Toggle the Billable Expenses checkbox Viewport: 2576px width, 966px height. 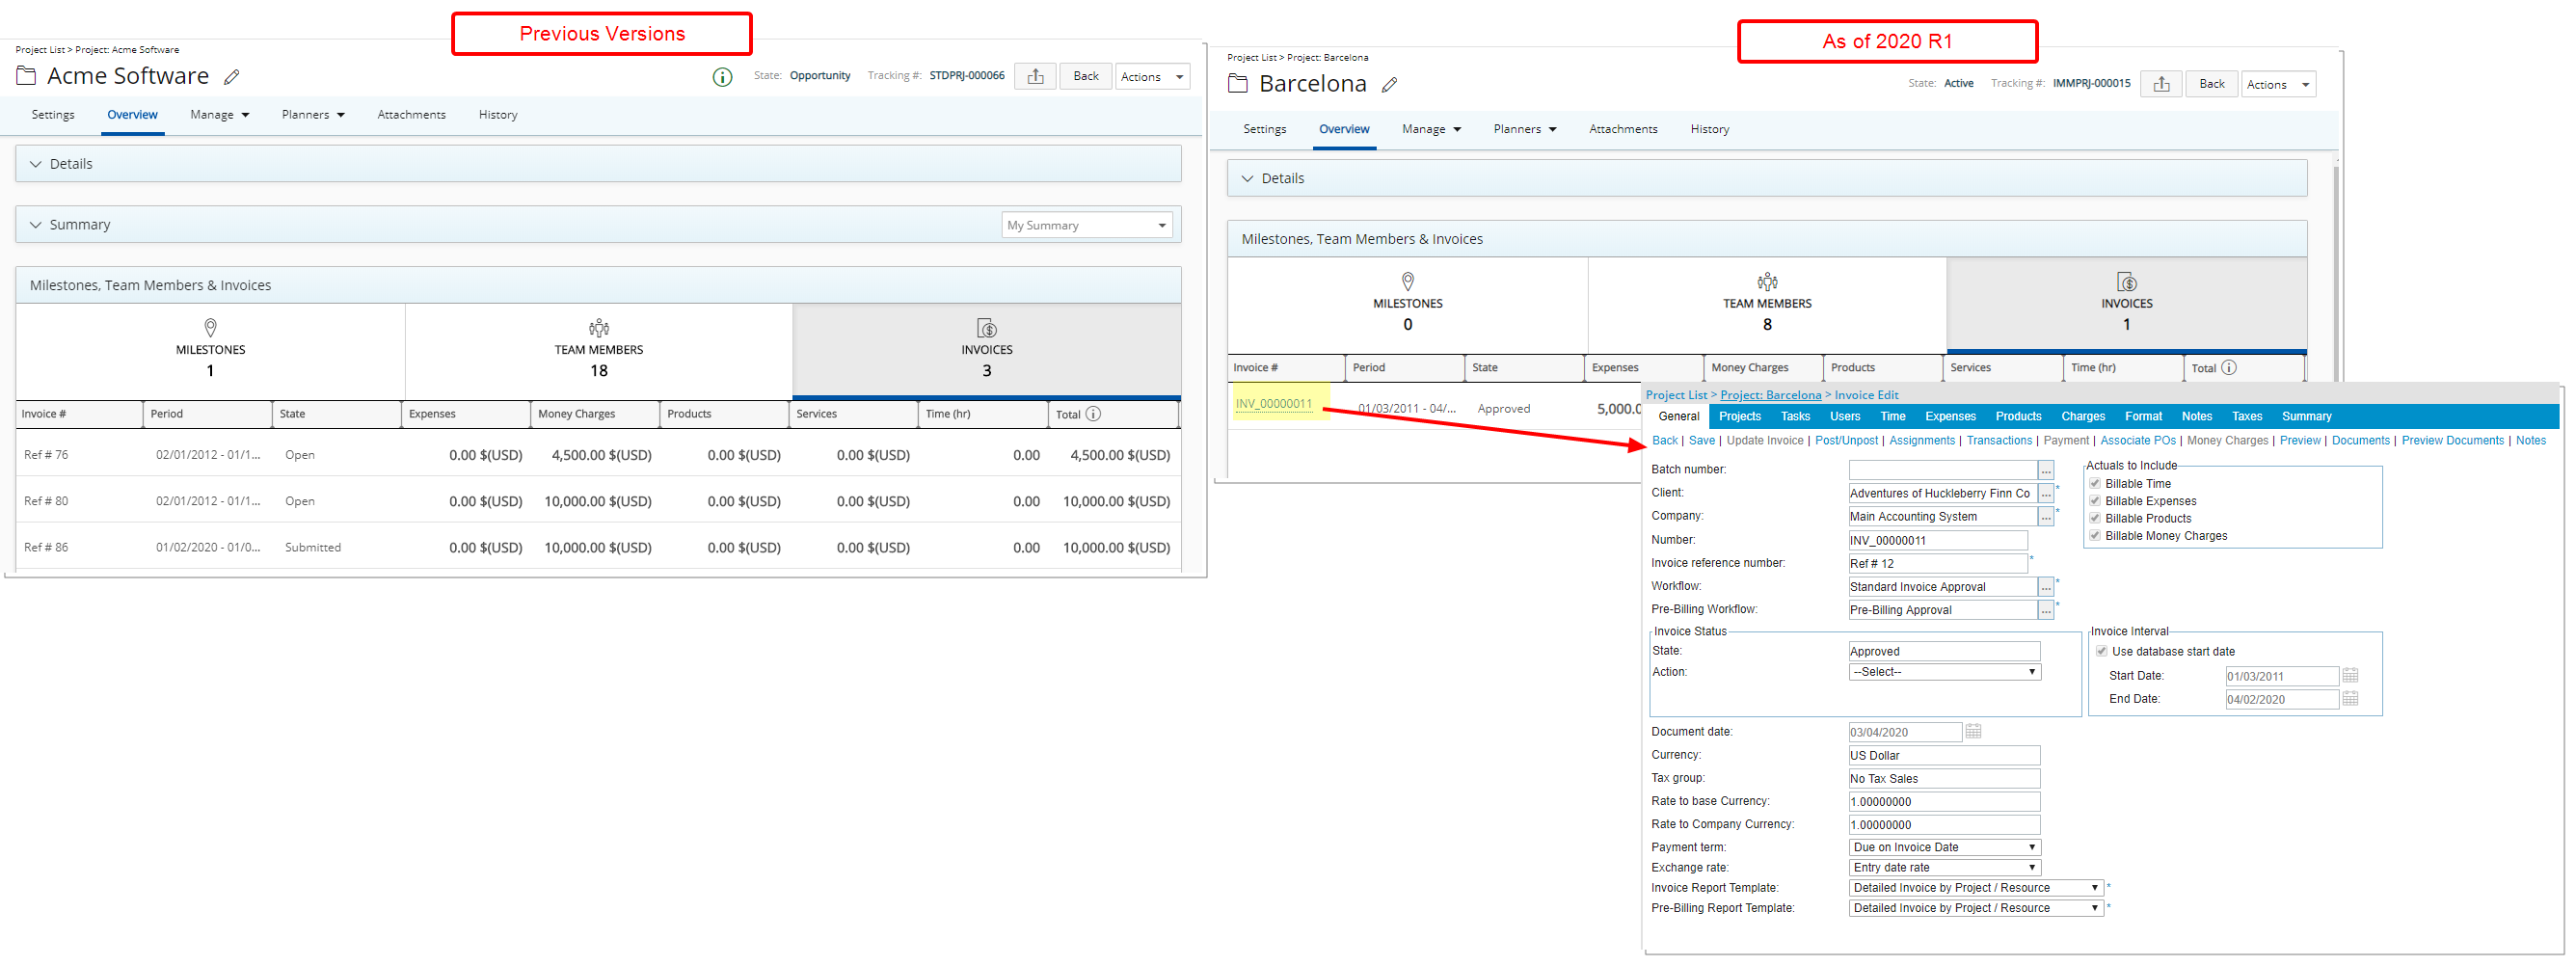click(x=2095, y=501)
